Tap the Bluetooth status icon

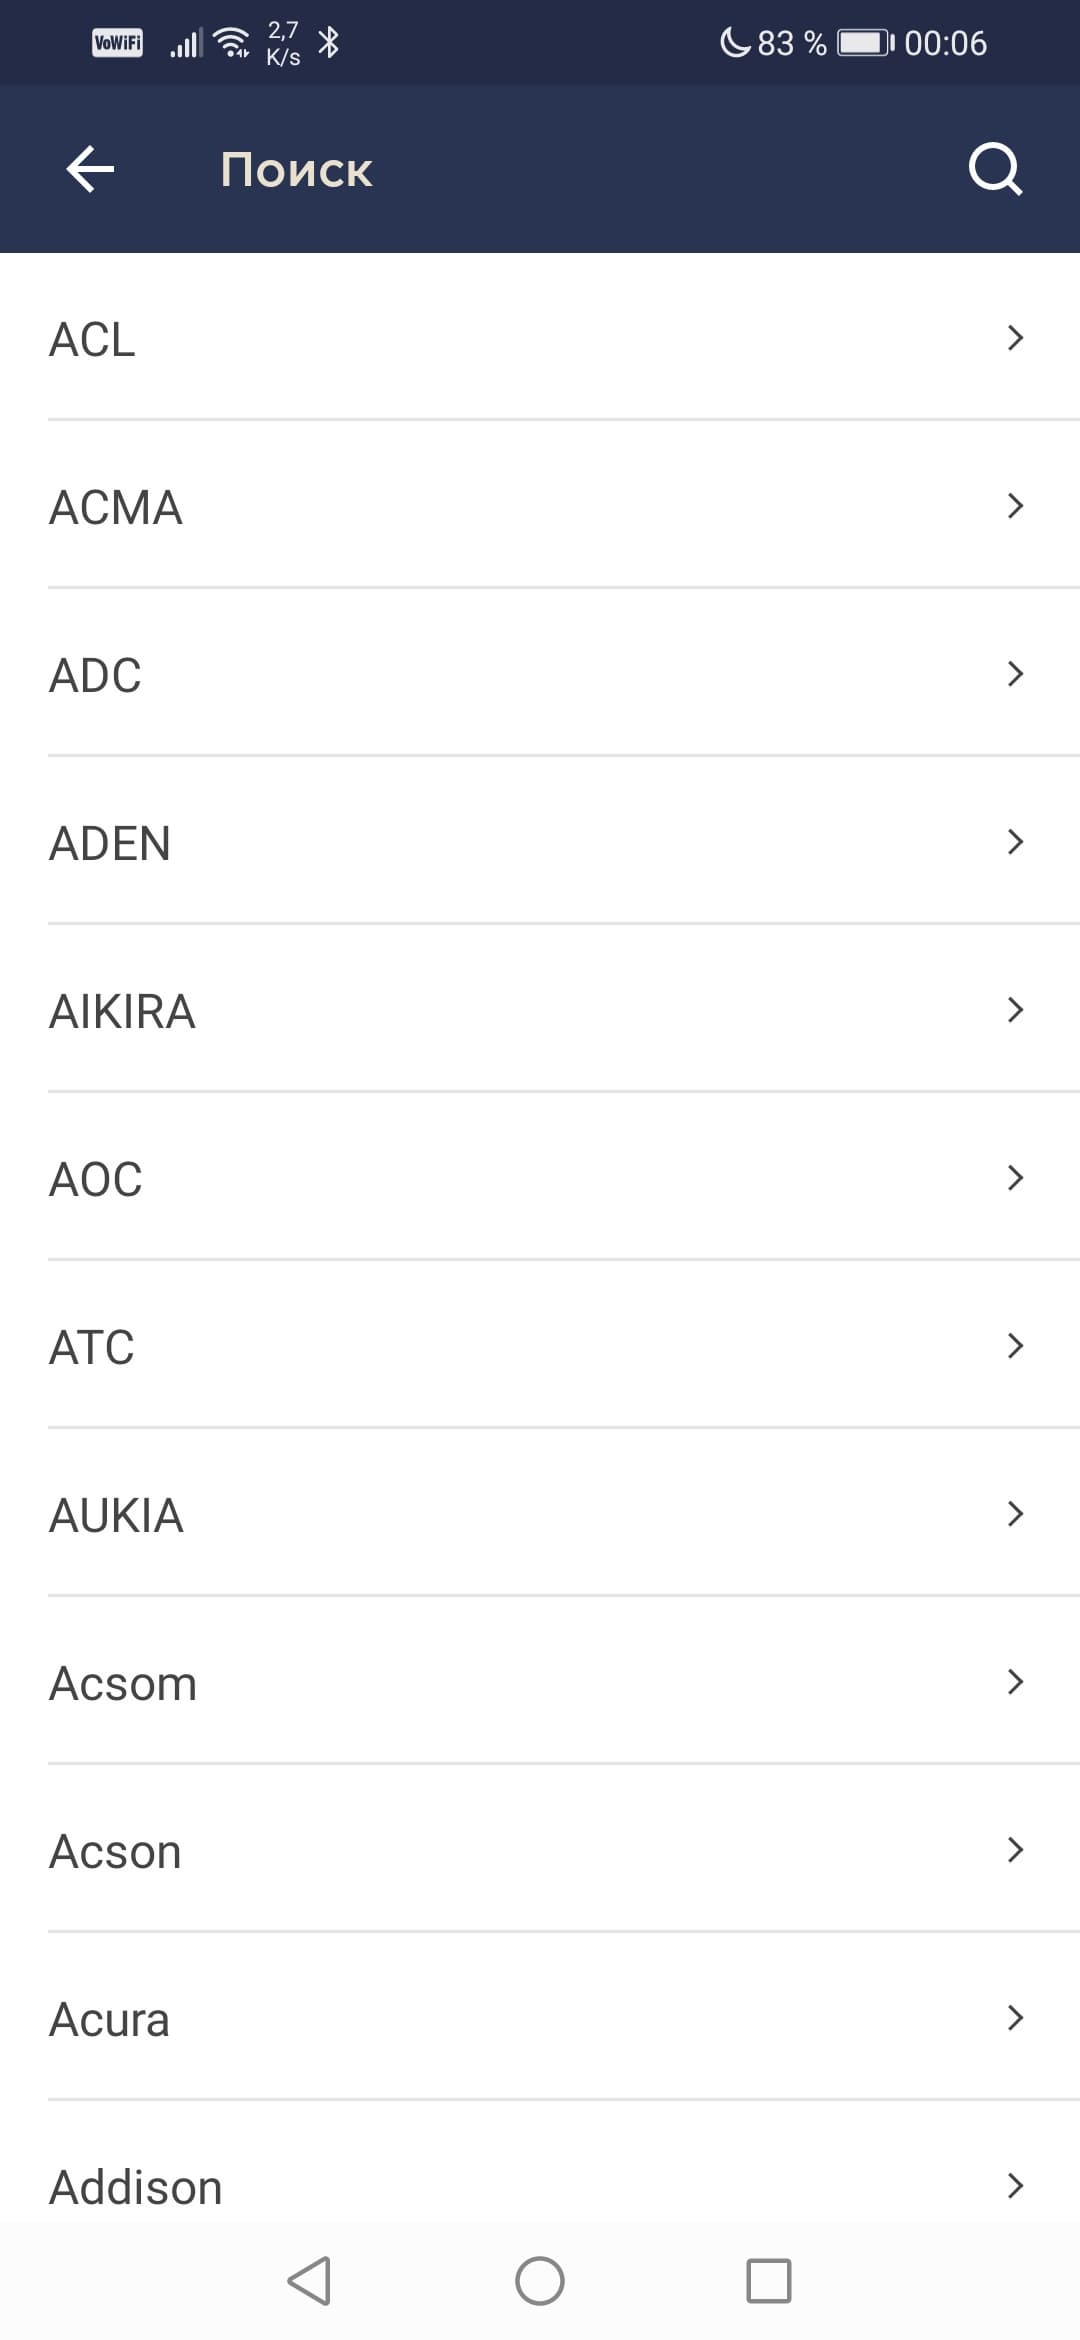click(328, 42)
